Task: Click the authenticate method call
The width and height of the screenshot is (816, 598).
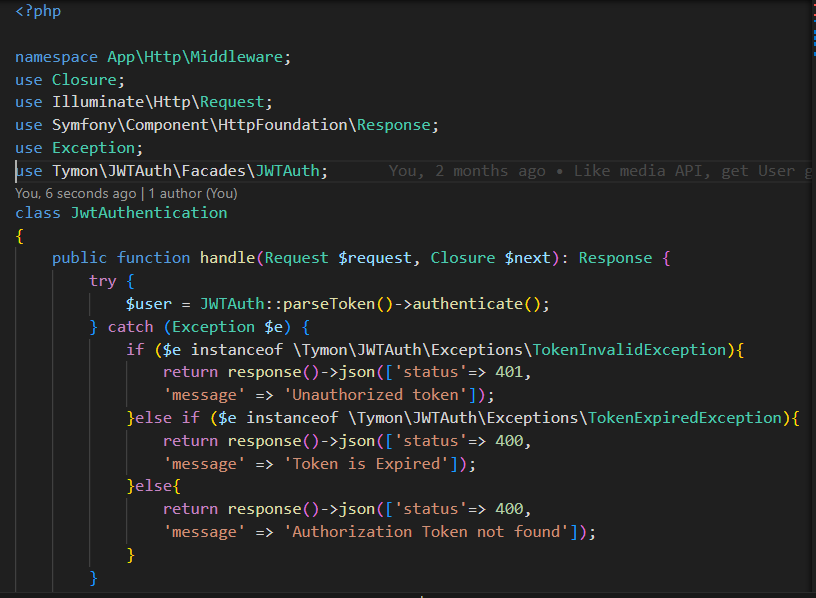Action: [x=467, y=304]
